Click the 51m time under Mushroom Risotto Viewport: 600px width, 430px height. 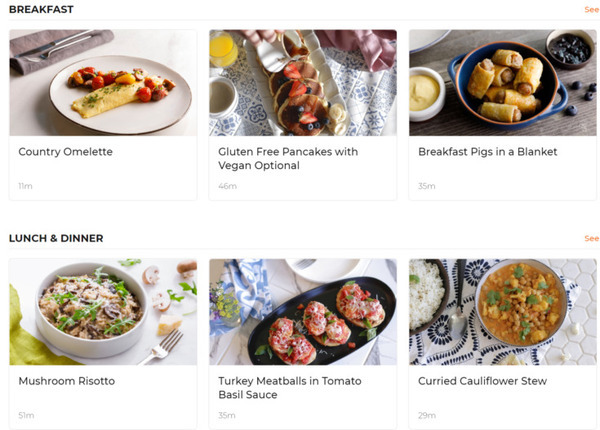point(26,415)
